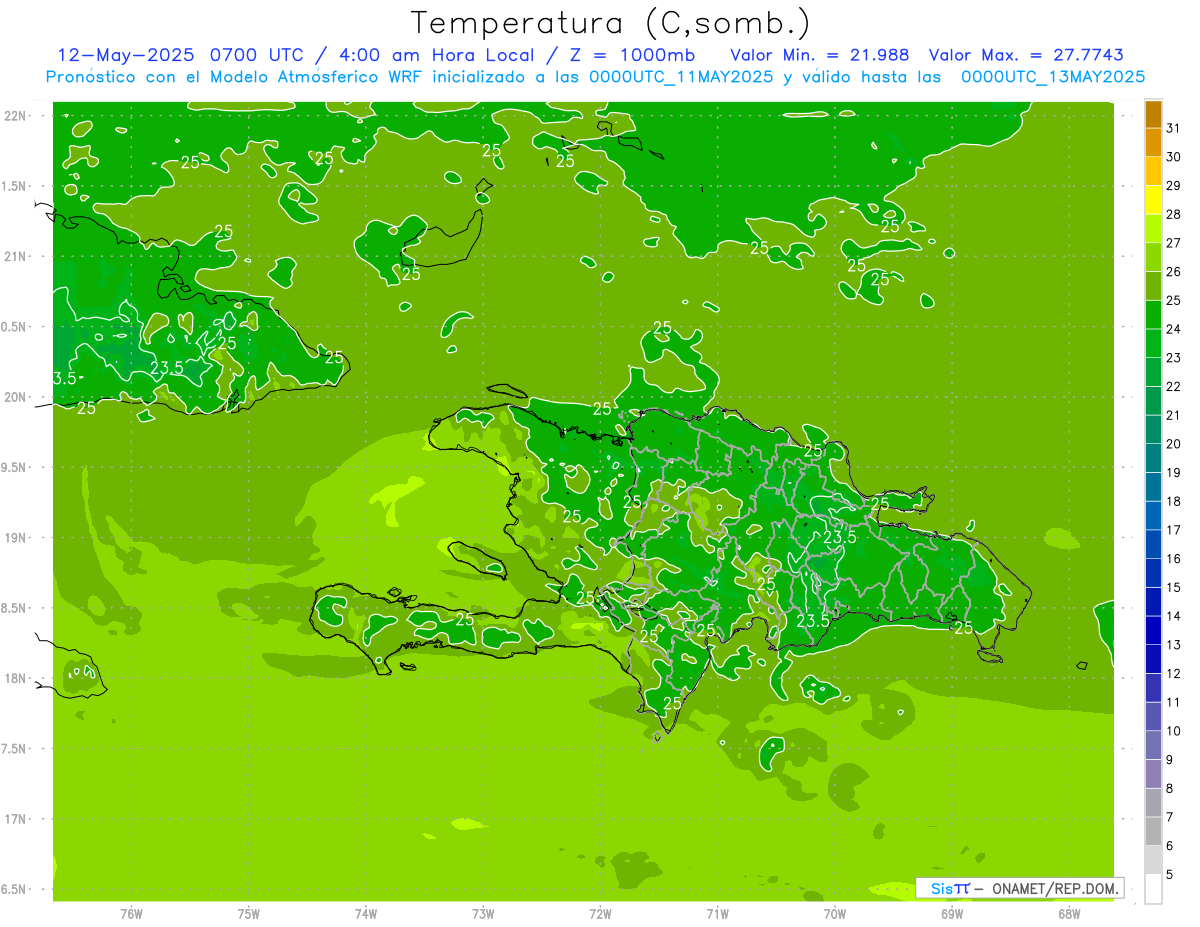Pick the white swatch below label 5
The width and height of the screenshot is (1200, 927).
point(1153,889)
